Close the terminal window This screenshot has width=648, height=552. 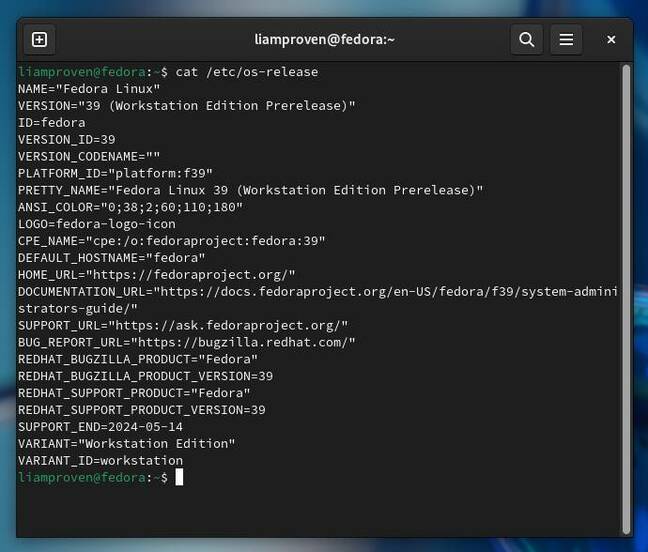point(611,40)
